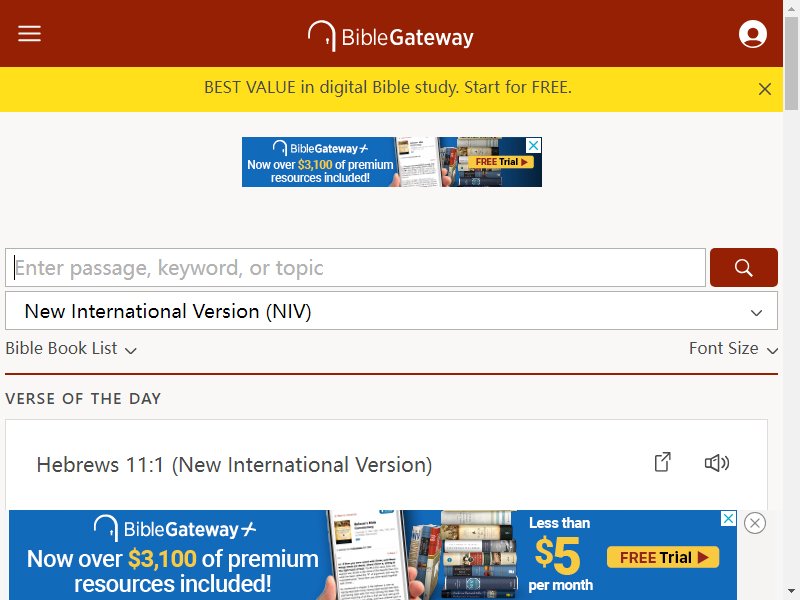Close the bottom sticky ad with circled X
This screenshot has width=800, height=600.
[755, 523]
